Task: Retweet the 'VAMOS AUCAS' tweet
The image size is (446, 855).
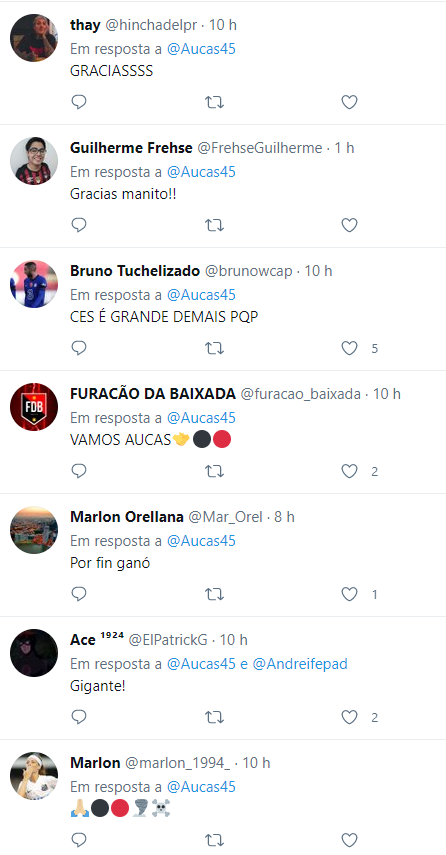Action: point(214,471)
